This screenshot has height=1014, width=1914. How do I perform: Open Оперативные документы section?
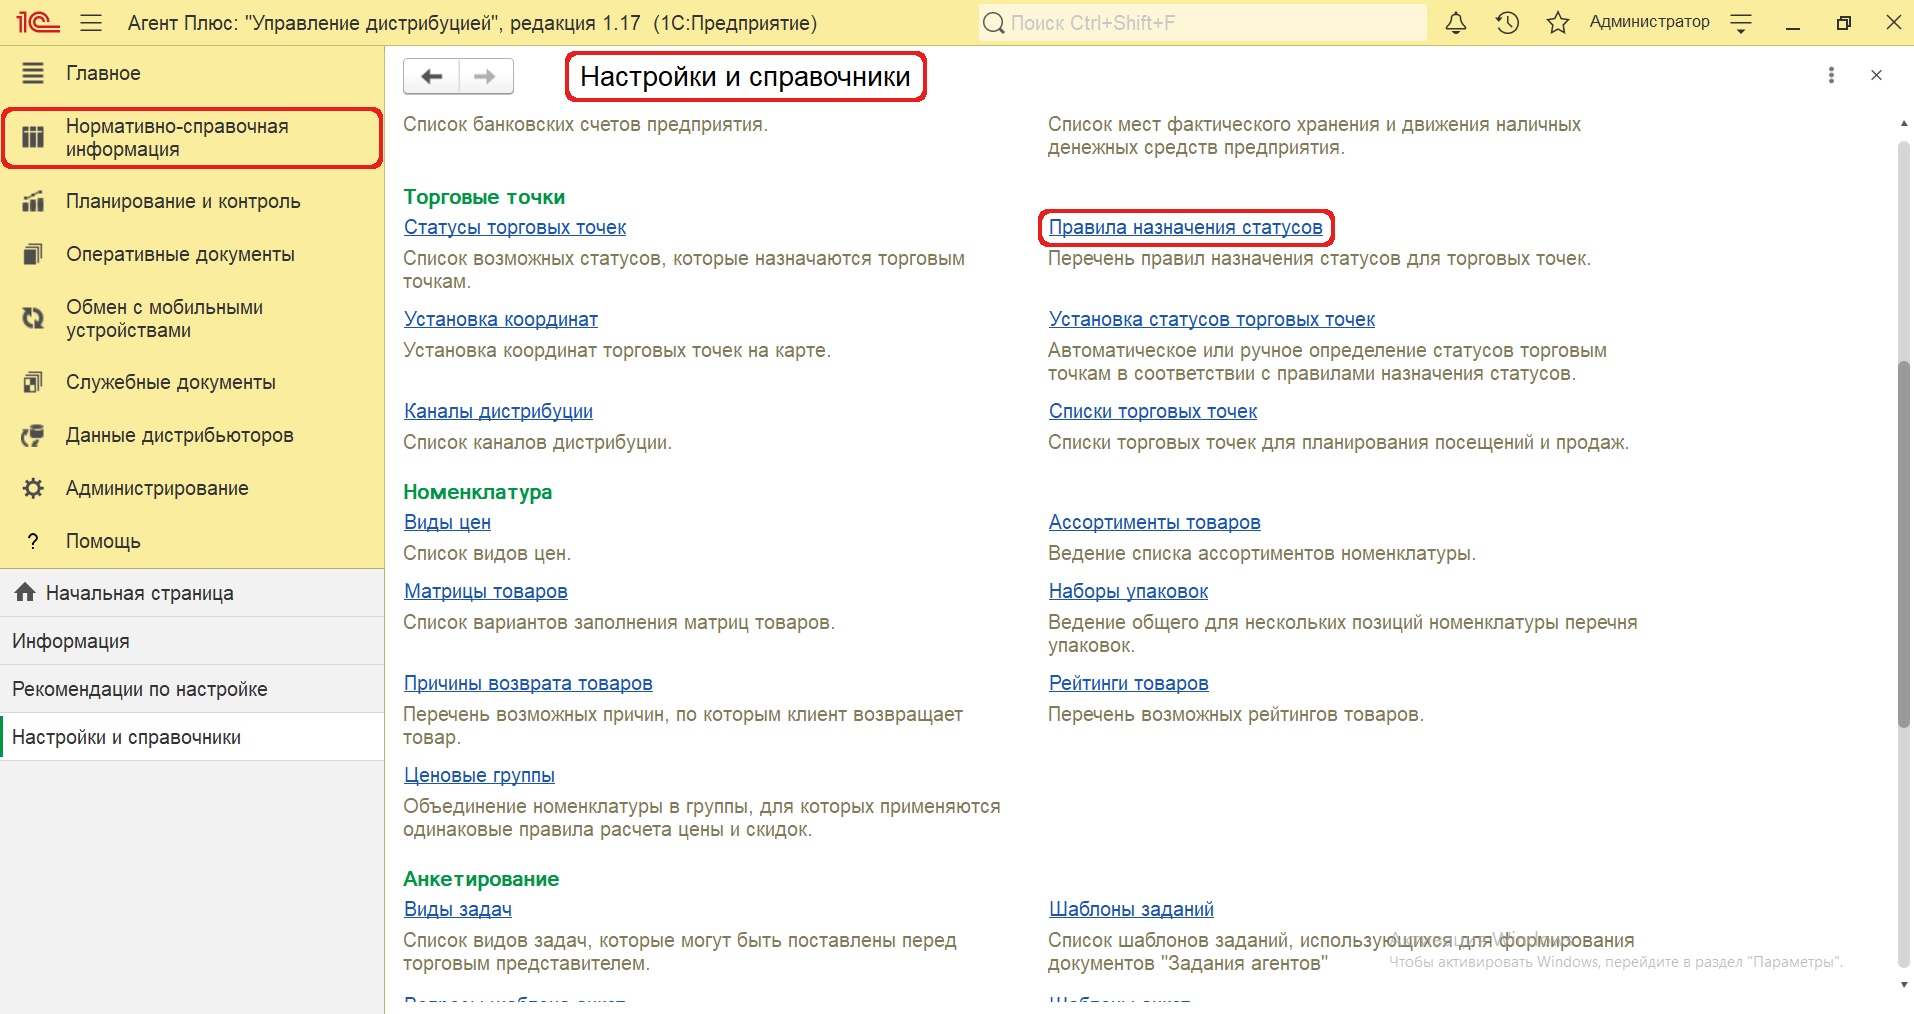(x=192, y=254)
